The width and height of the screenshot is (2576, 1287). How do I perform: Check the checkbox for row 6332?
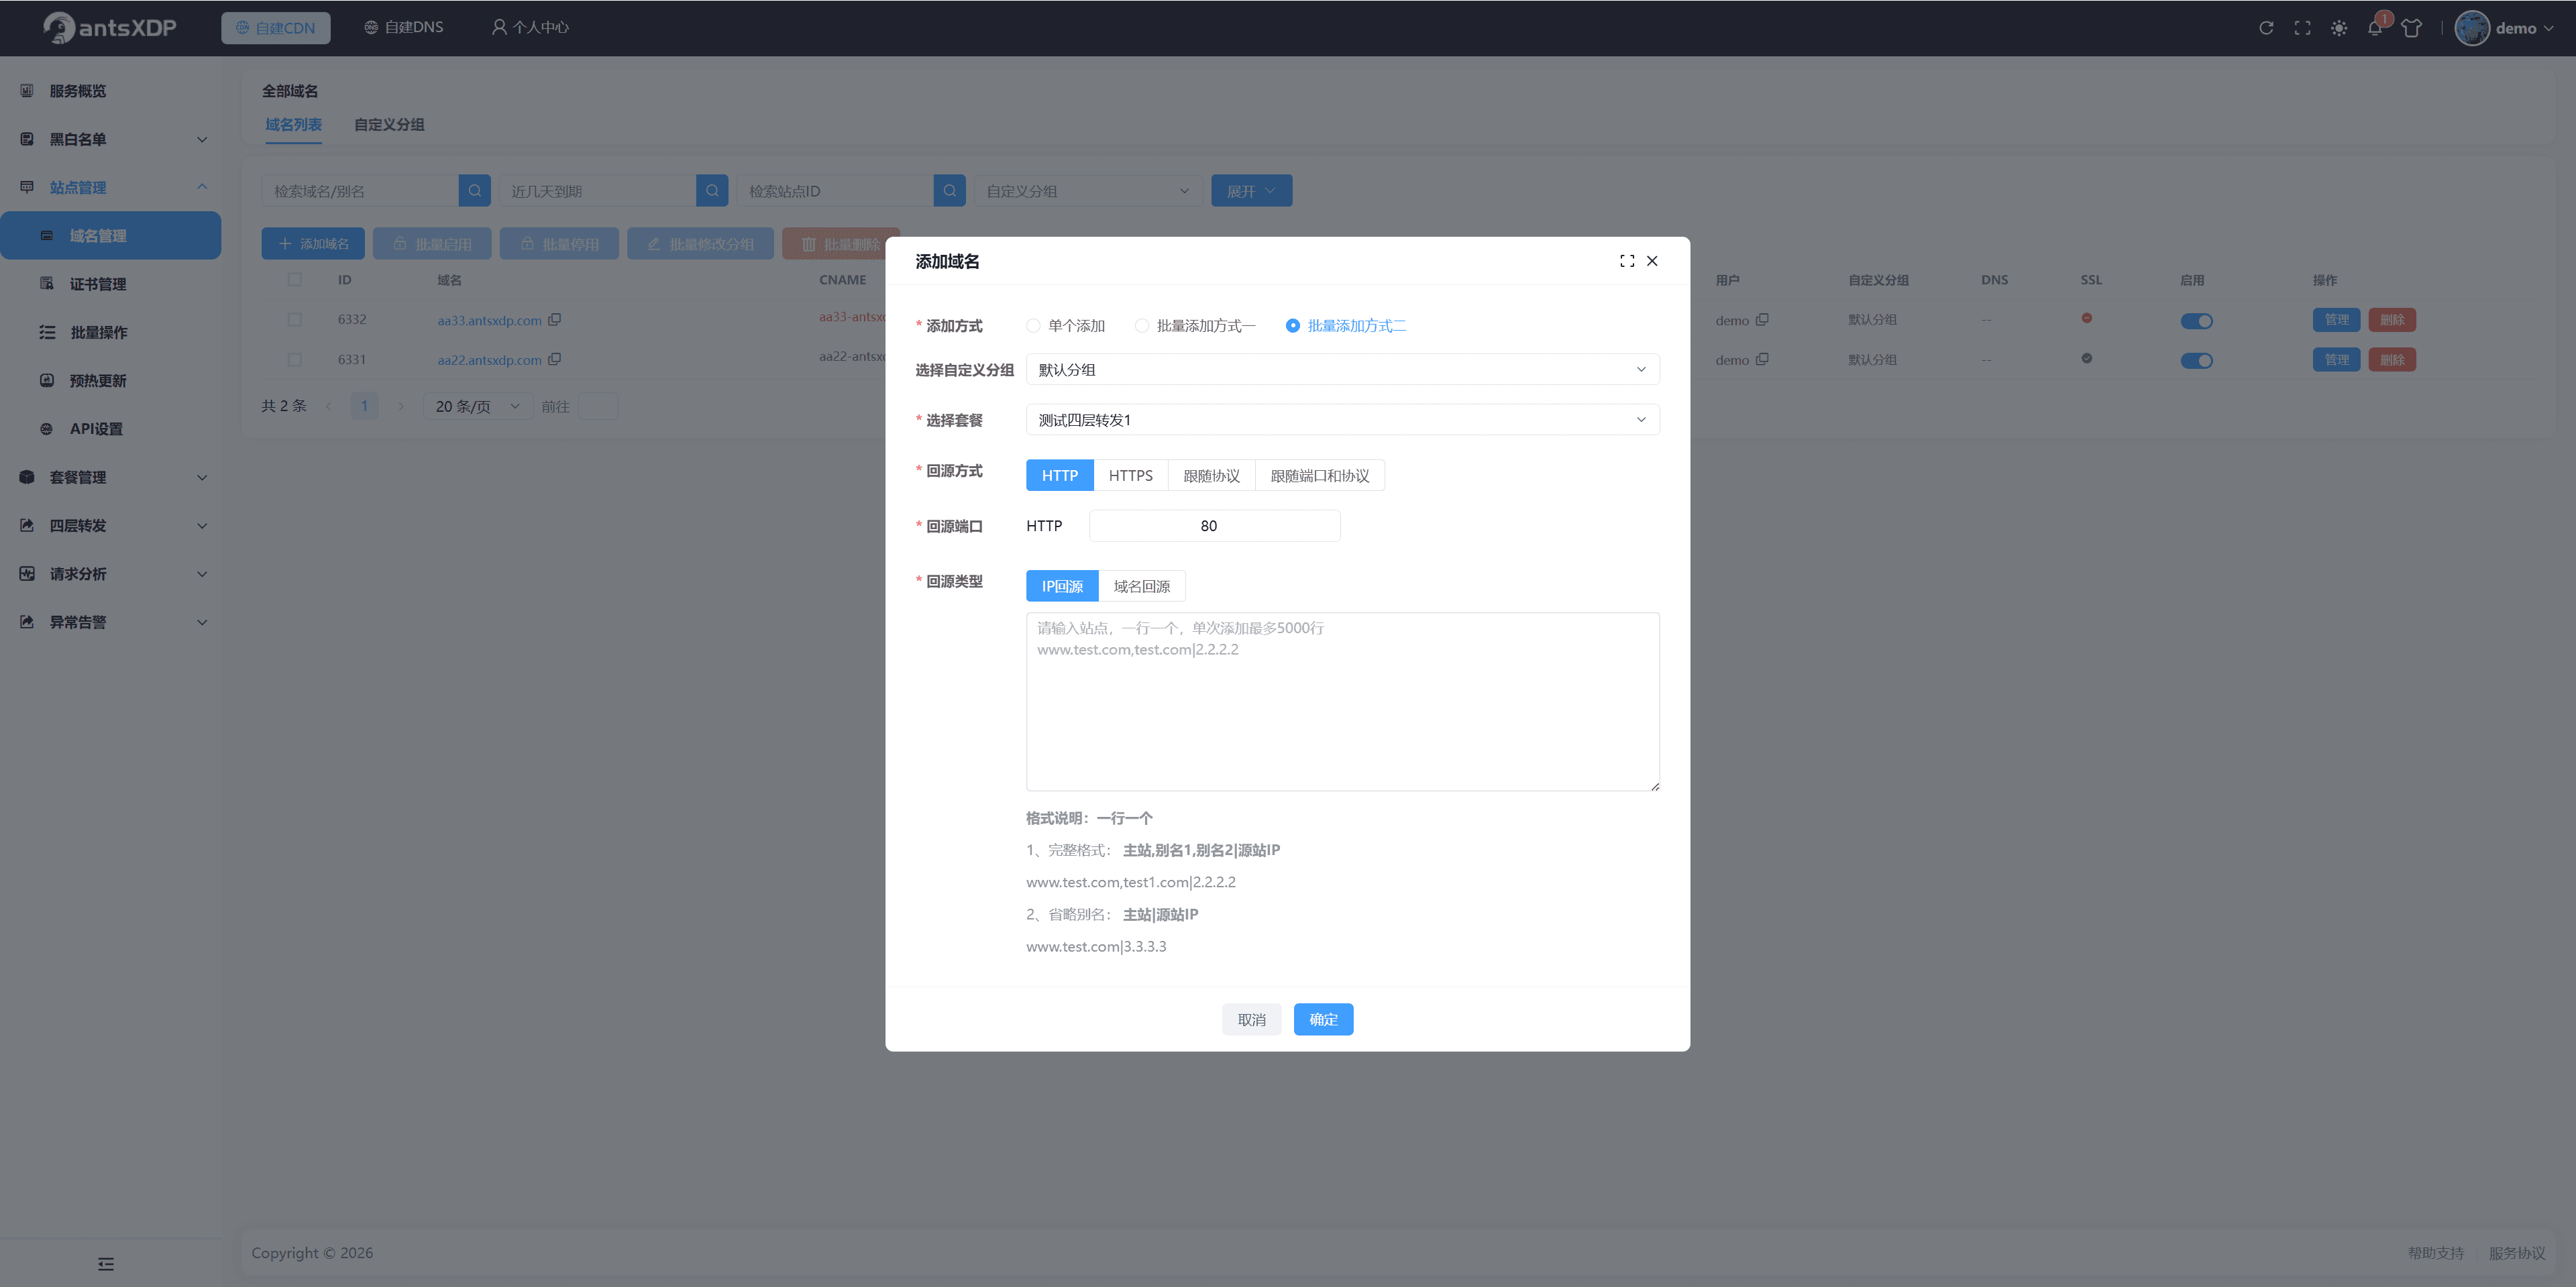[294, 320]
